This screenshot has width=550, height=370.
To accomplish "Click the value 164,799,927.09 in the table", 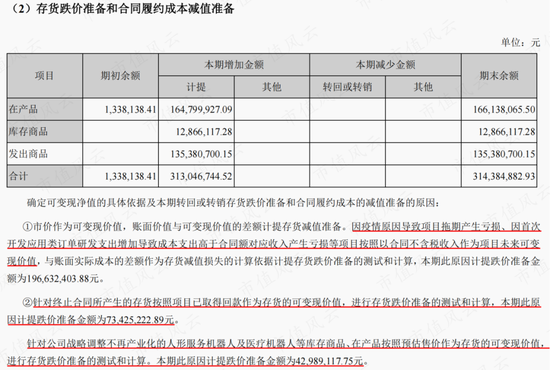I will (x=201, y=110).
